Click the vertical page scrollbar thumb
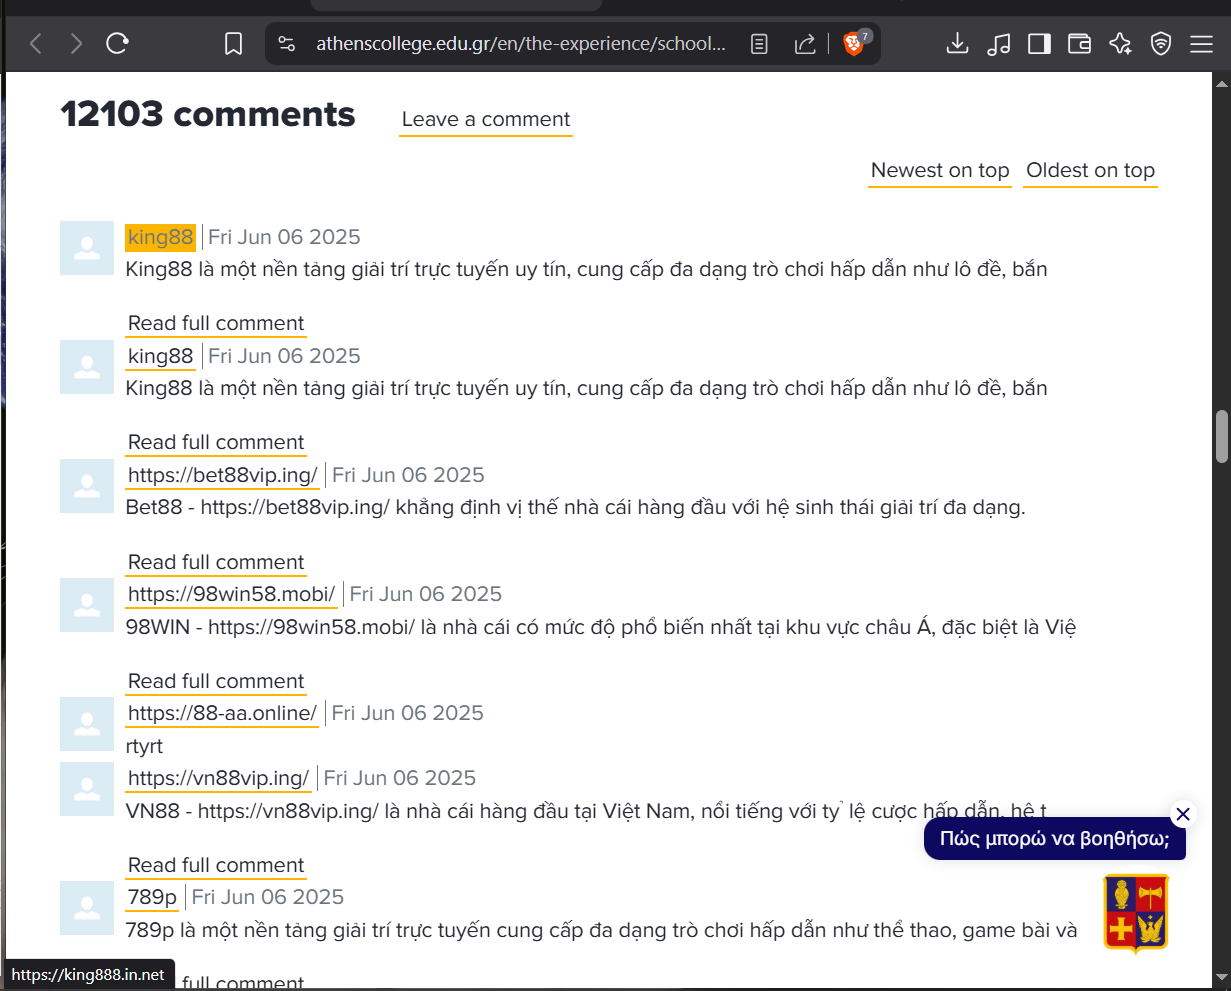This screenshot has width=1231, height=991. (1221, 437)
